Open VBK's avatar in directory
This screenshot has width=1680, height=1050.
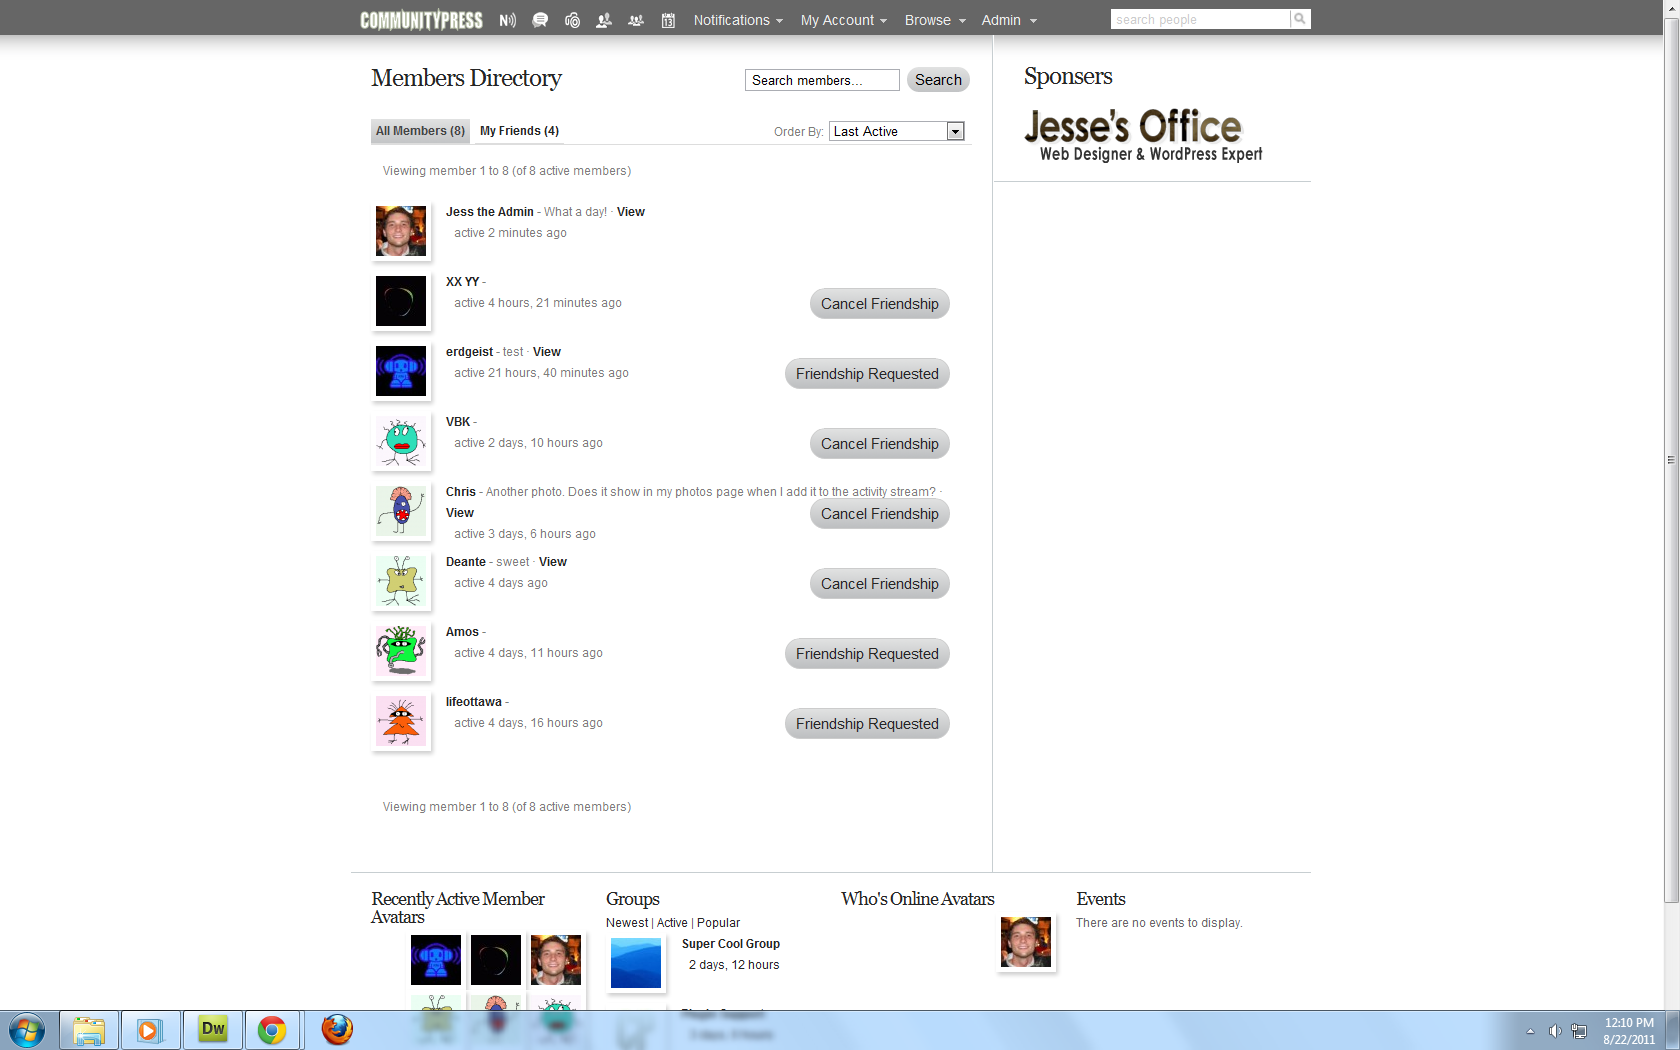pyautogui.click(x=401, y=441)
